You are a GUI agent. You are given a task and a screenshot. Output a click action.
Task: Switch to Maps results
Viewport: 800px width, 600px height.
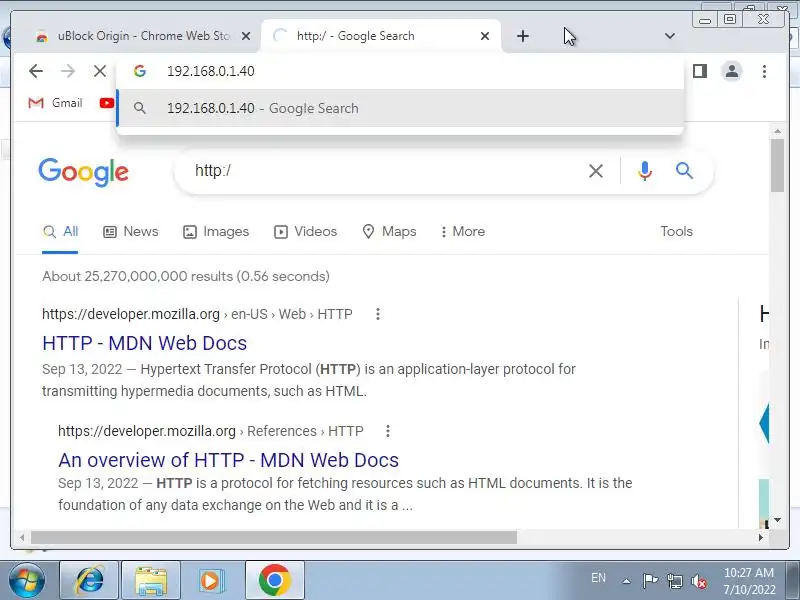point(389,232)
